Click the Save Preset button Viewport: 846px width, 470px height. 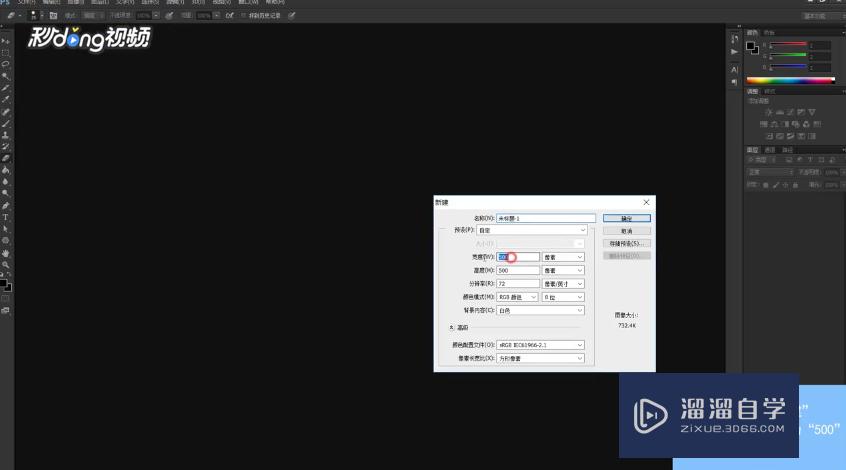(x=626, y=244)
